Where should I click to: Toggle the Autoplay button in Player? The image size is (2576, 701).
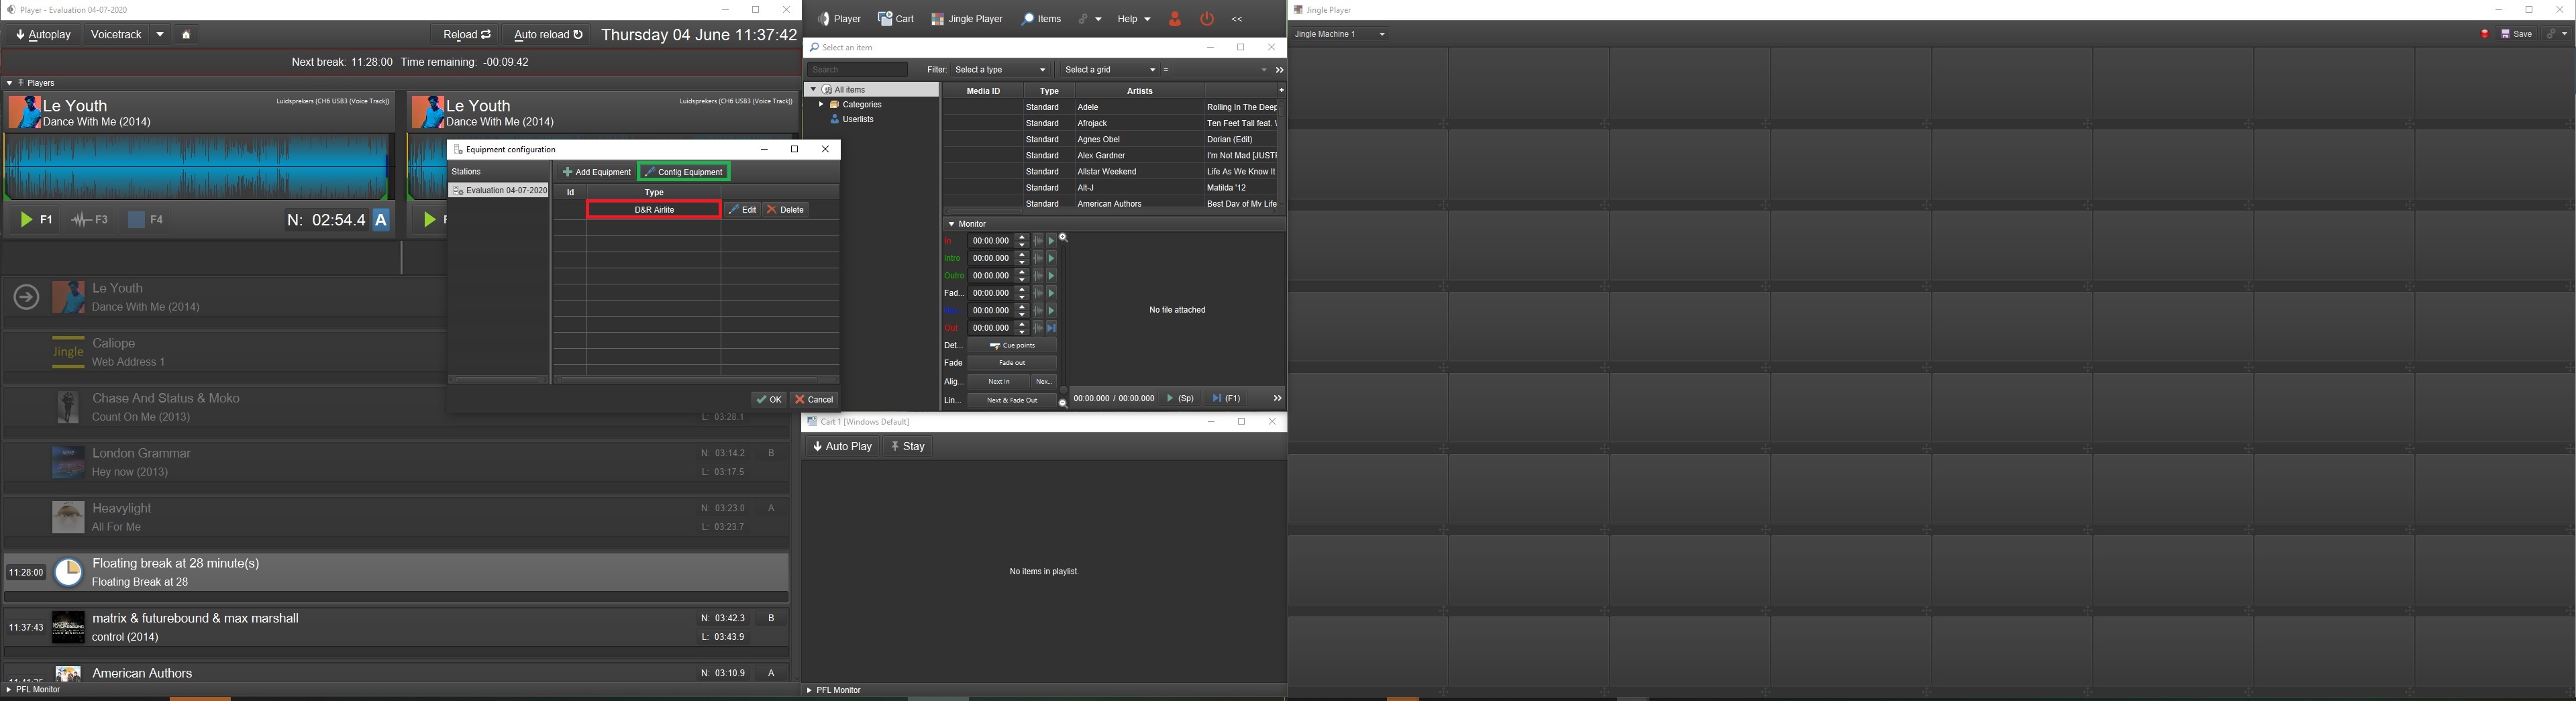click(x=44, y=35)
